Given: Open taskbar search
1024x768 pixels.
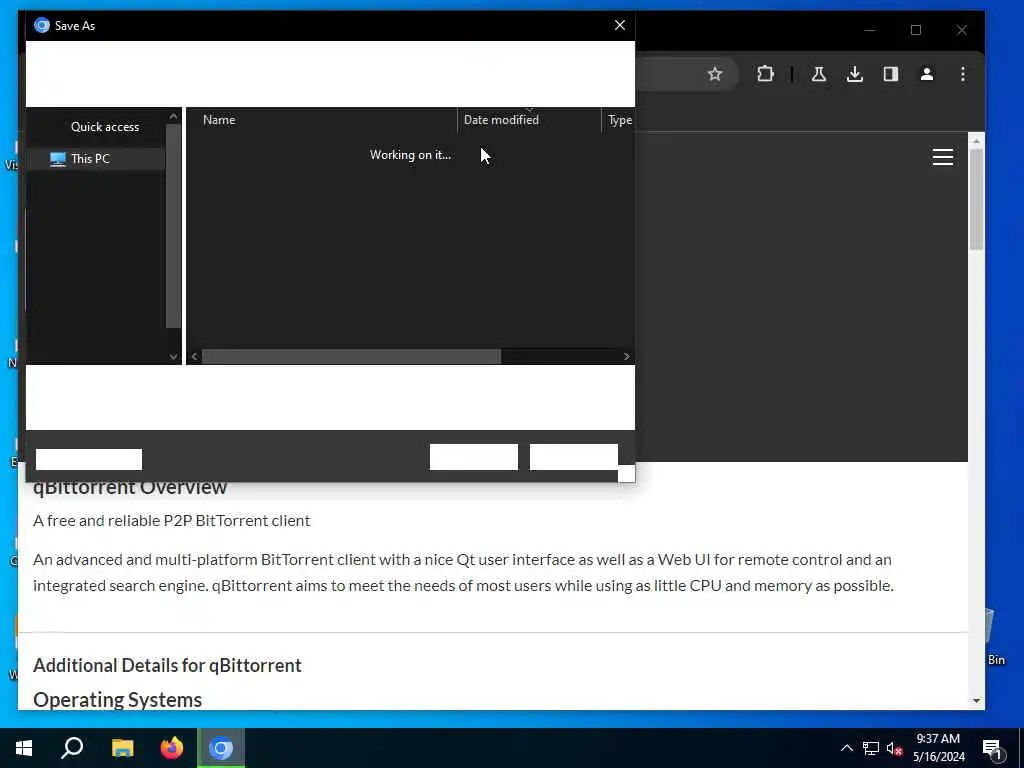Looking at the screenshot, I should coord(72,748).
